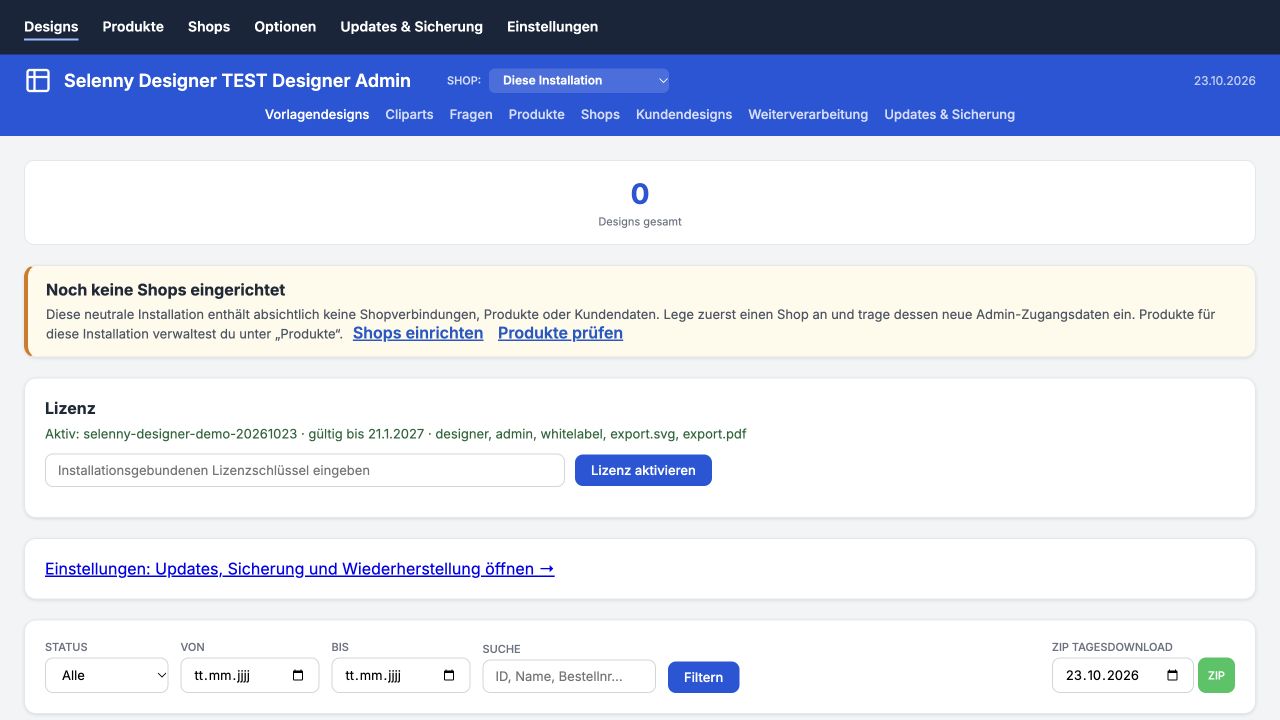Image resolution: width=1280 pixels, height=720 pixels.
Task: Switch to the Kundendesigns tab
Action: tap(684, 115)
